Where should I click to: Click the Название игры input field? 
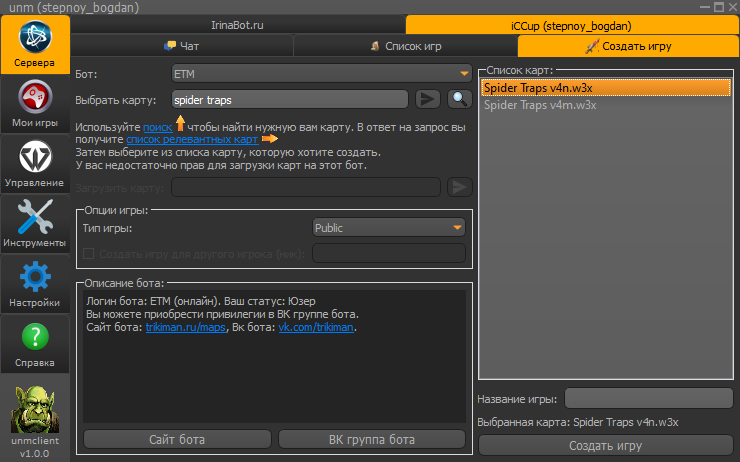pos(649,399)
